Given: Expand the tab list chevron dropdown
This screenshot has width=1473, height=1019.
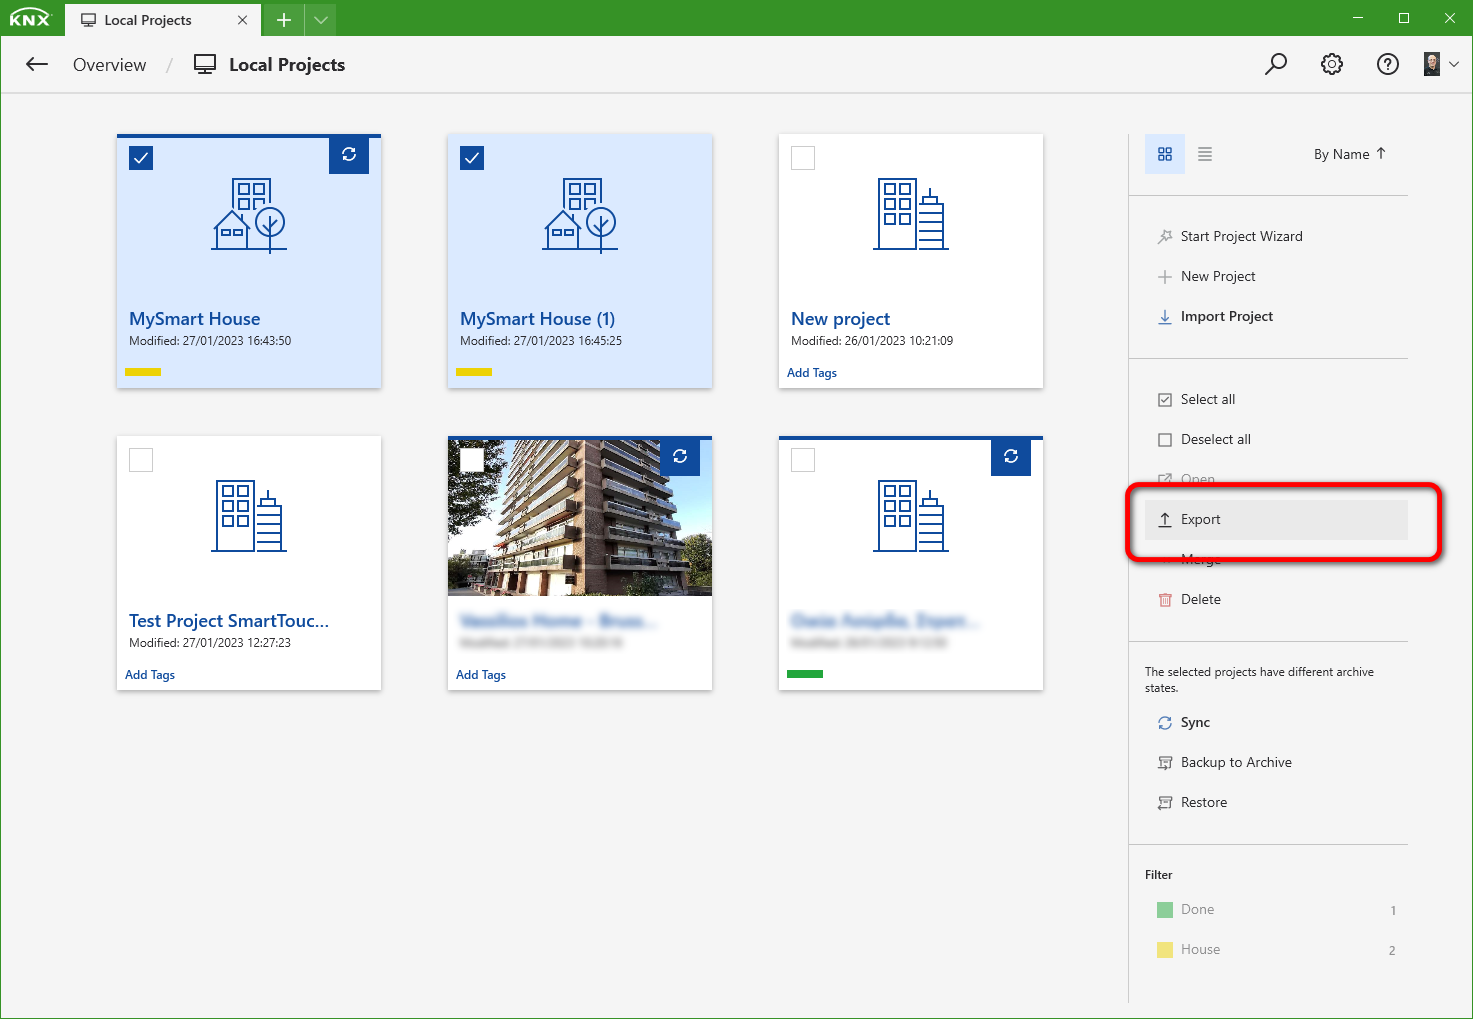Looking at the screenshot, I should click(x=320, y=20).
